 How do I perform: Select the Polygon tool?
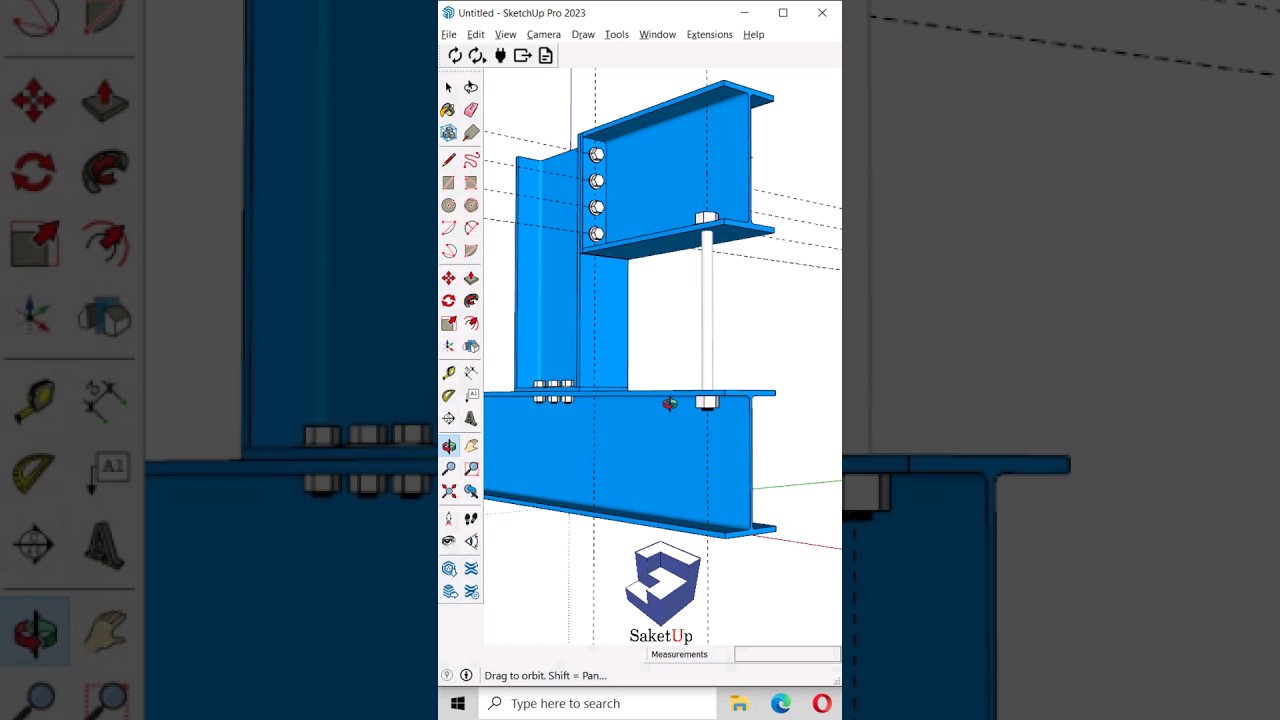pos(471,205)
